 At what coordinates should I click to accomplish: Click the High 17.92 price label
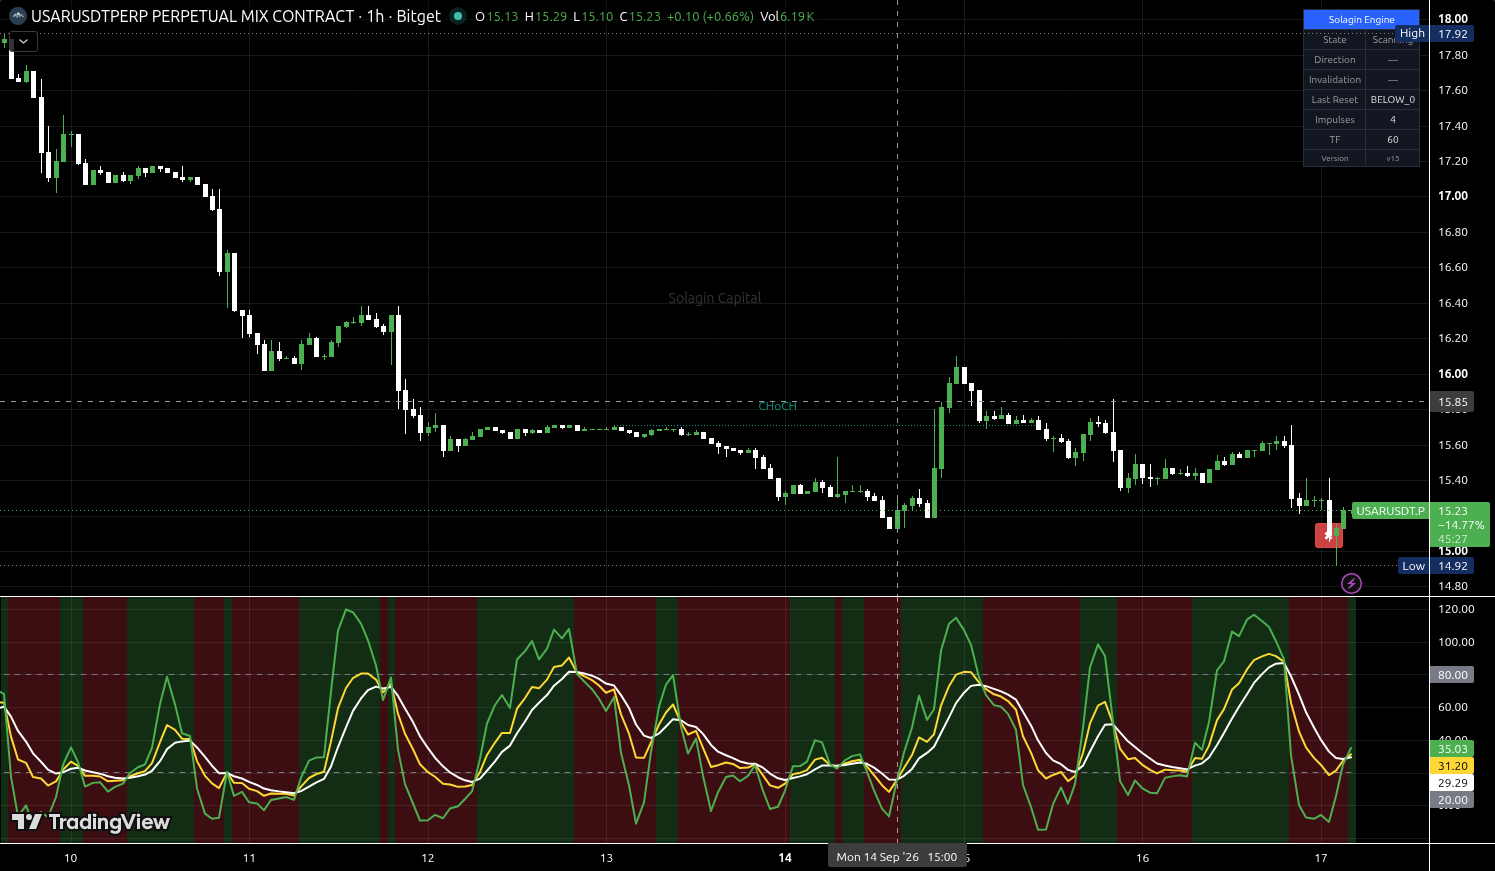tap(1433, 34)
